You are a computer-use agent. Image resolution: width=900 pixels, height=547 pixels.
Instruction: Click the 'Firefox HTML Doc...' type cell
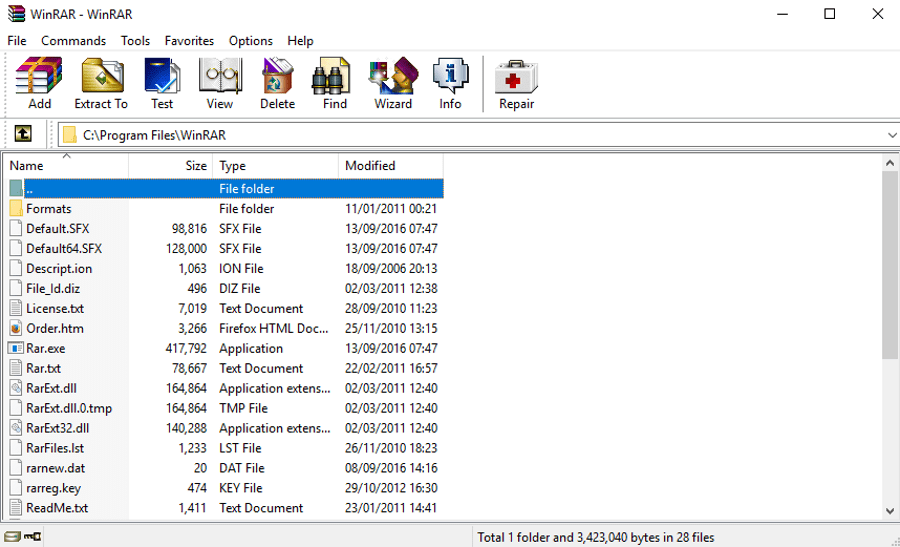[273, 328]
